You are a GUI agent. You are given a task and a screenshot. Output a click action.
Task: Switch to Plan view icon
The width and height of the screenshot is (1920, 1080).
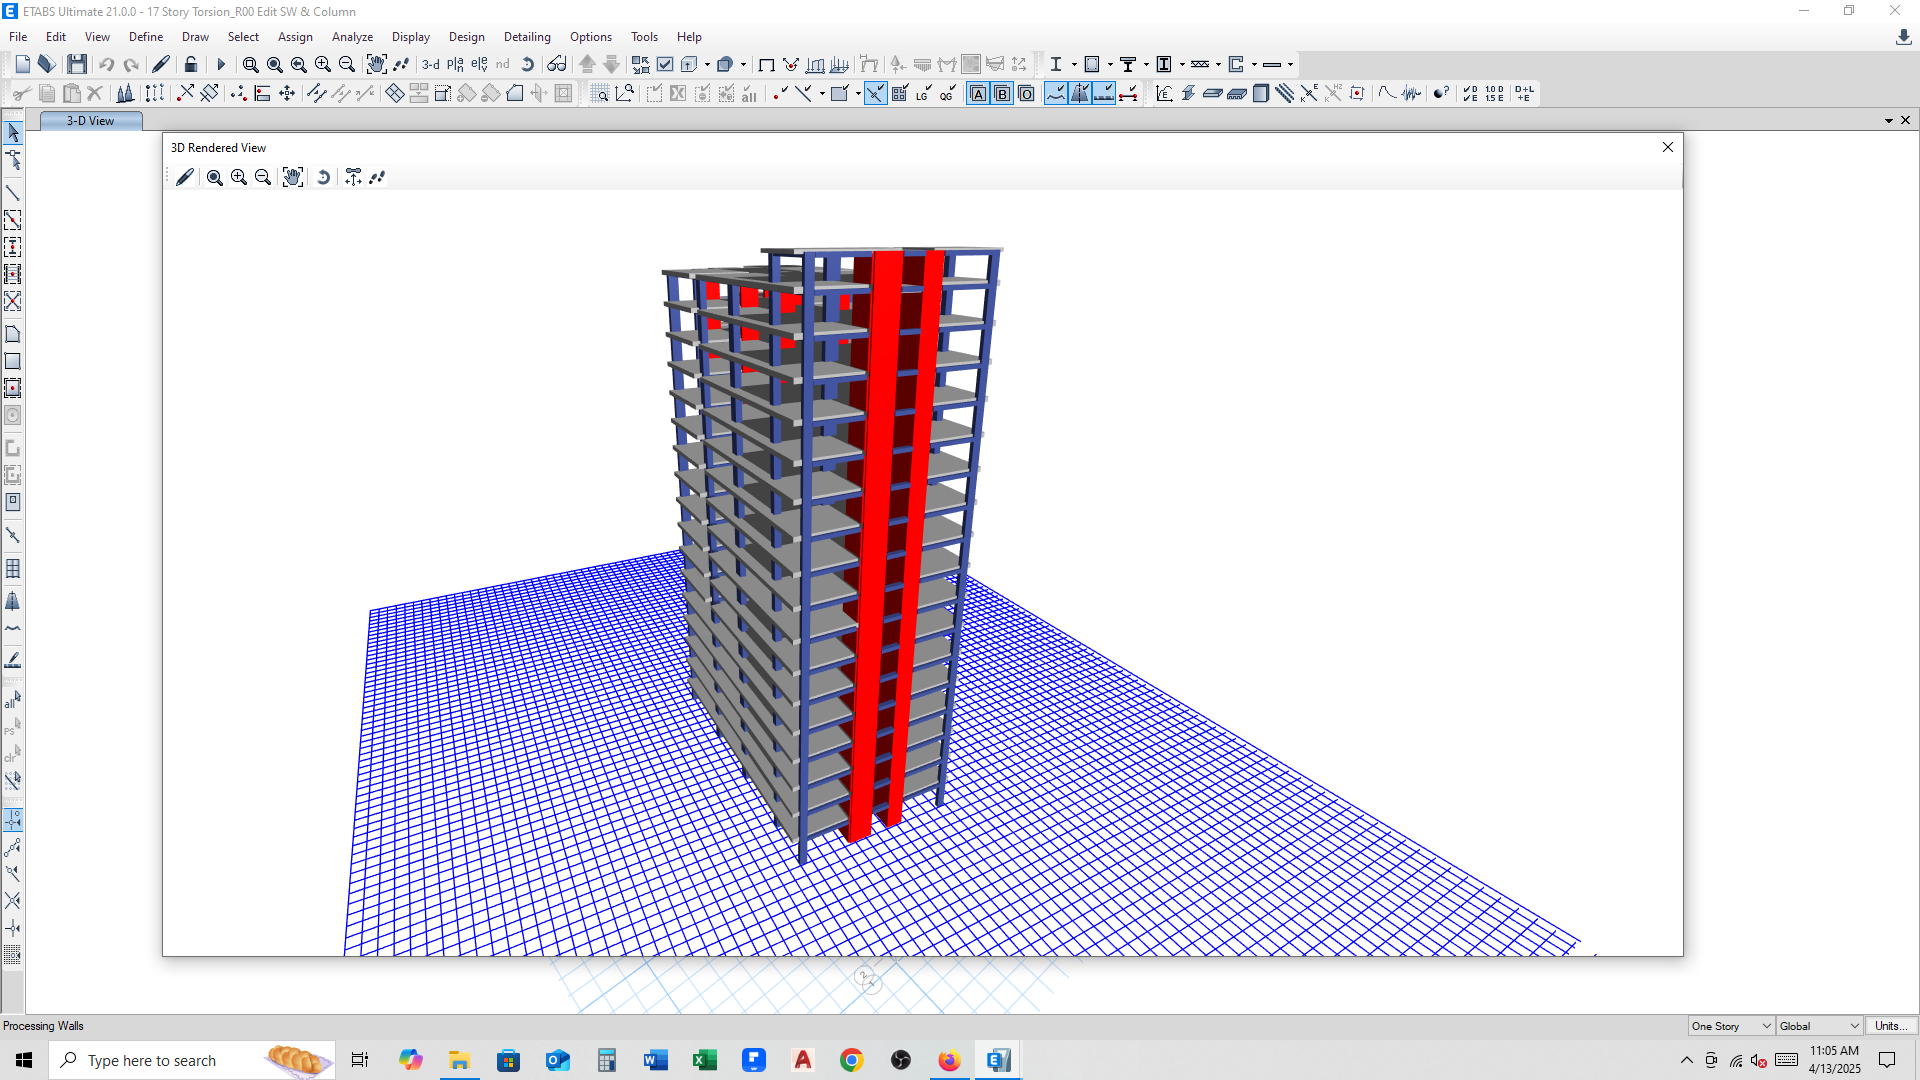coord(455,64)
